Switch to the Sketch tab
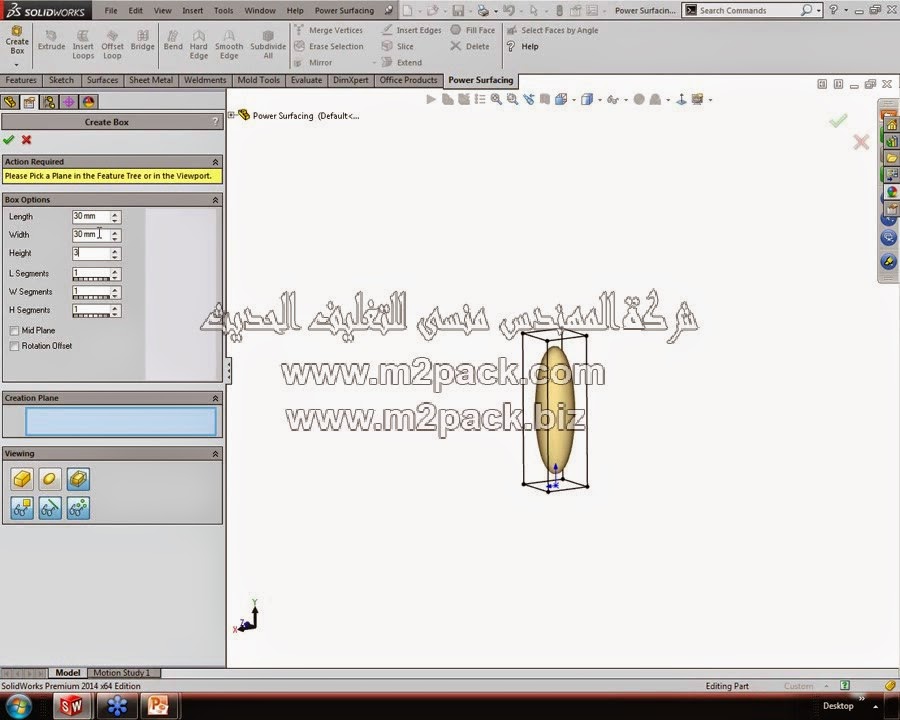Image resolution: width=900 pixels, height=720 pixels. (x=61, y=80)
